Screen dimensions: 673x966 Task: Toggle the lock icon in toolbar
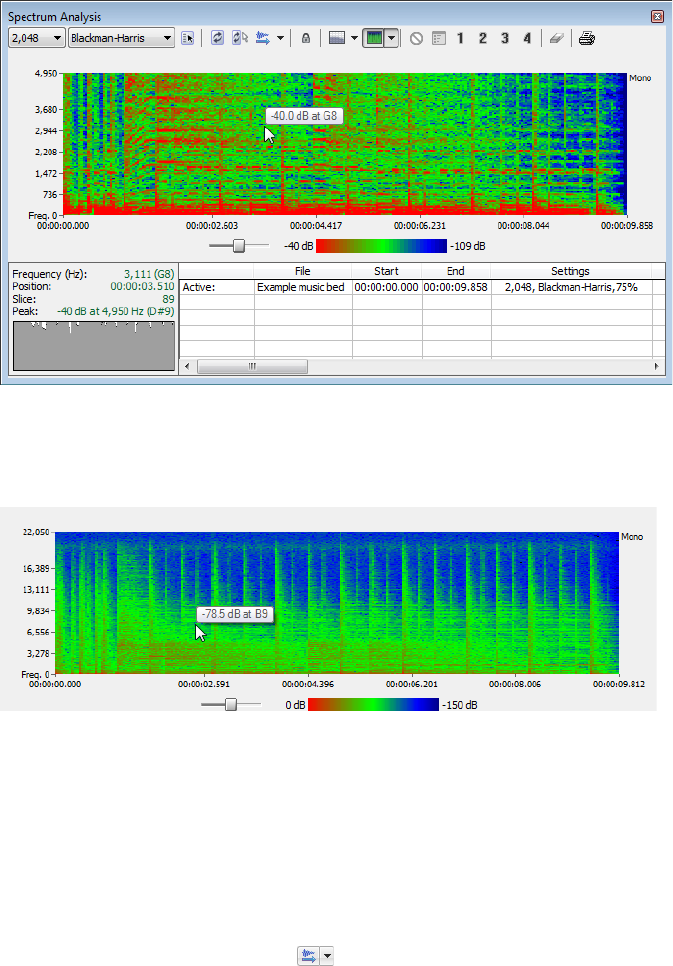coord(306,38)
